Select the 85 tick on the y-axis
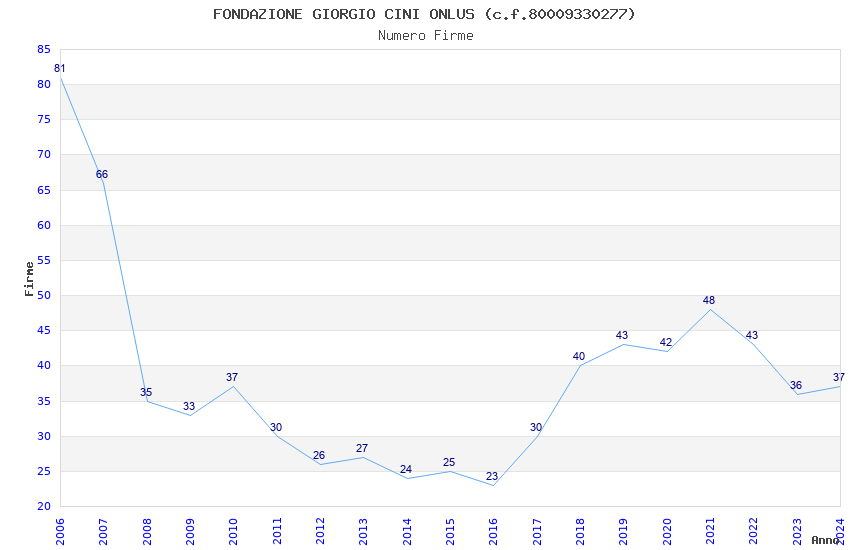Image resolution: width=850 pixels, height=550 pixels. coord(44,50)
